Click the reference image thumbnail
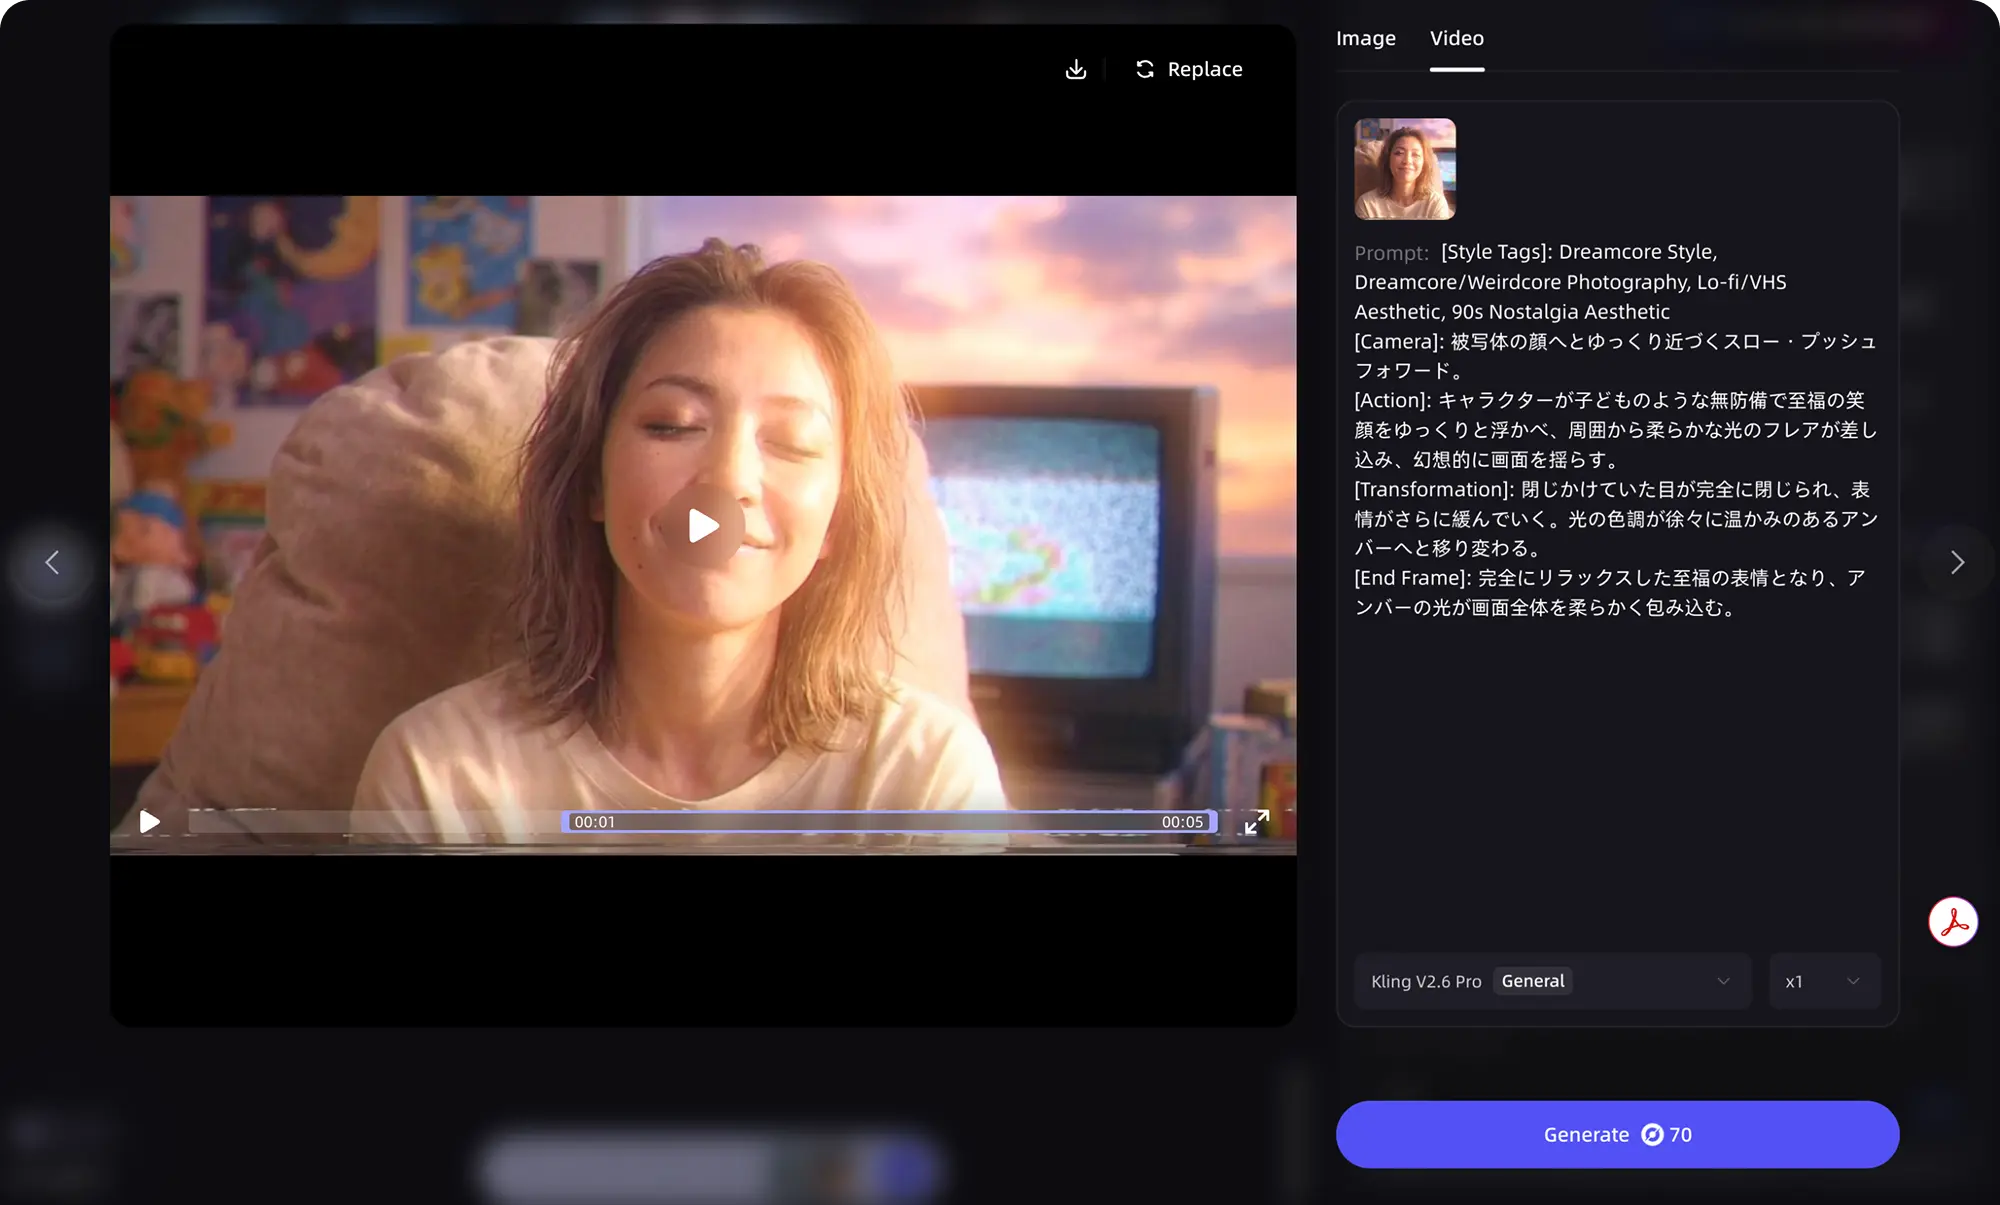 [1405, 168]
